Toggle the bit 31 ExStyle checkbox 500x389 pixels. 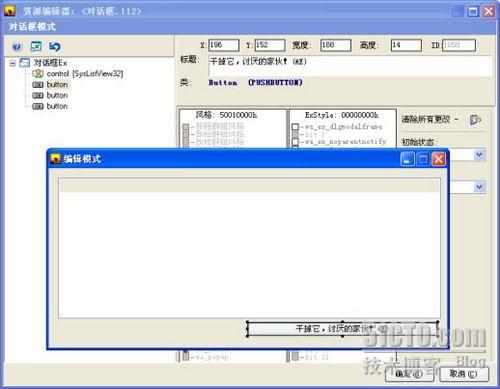(x=295, y=357)
